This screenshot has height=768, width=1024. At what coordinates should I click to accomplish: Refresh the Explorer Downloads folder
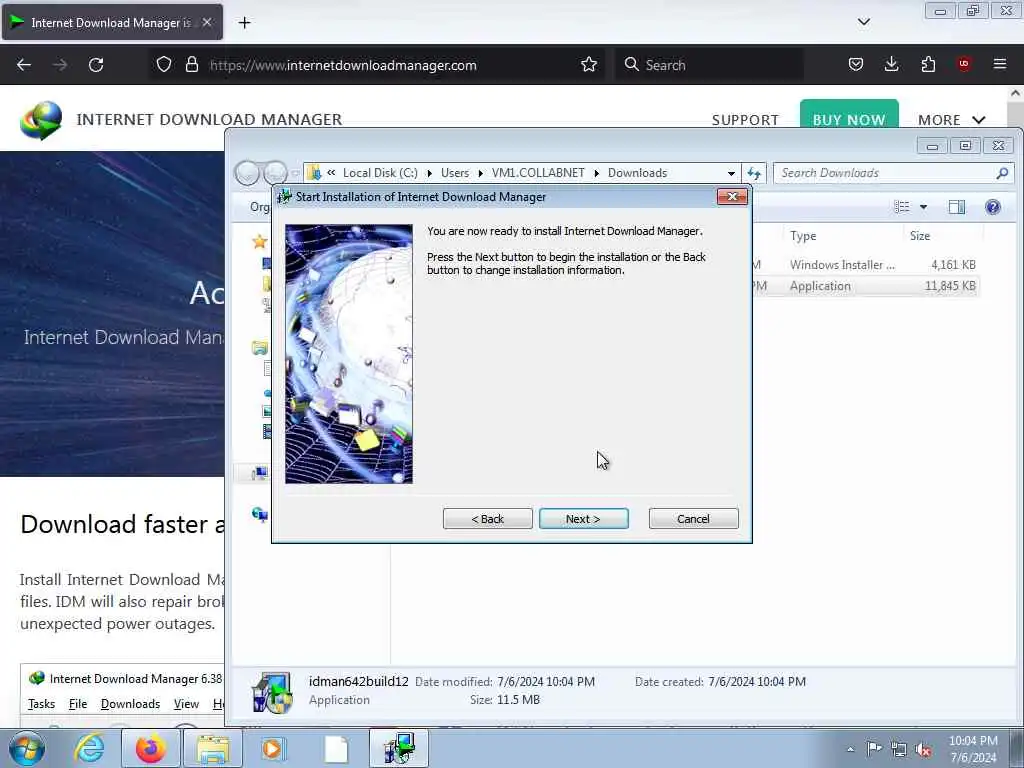[x=754, y=173]
